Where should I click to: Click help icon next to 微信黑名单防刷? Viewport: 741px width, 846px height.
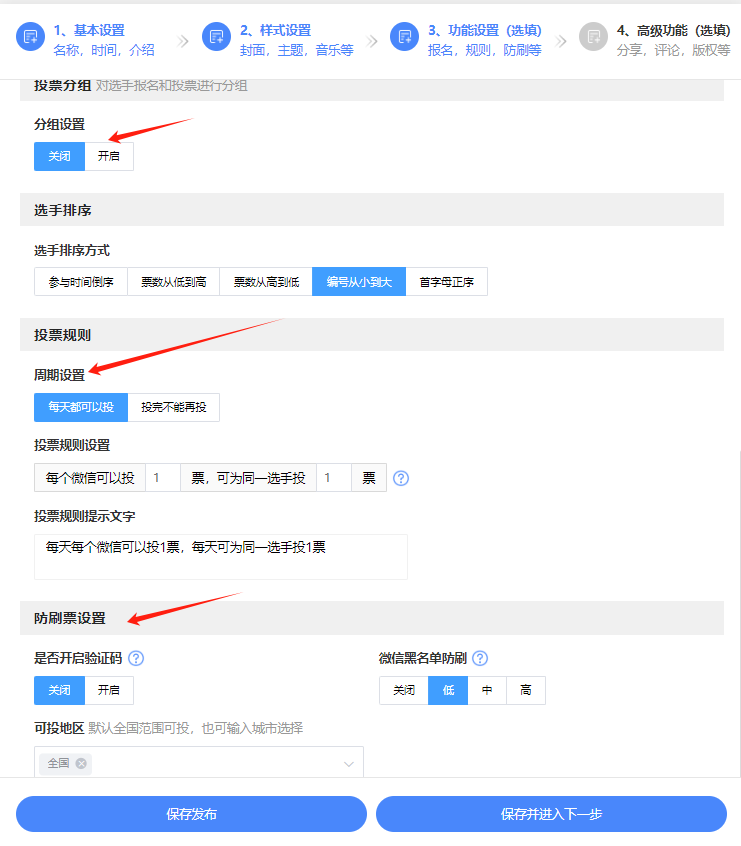pos(480,658)
